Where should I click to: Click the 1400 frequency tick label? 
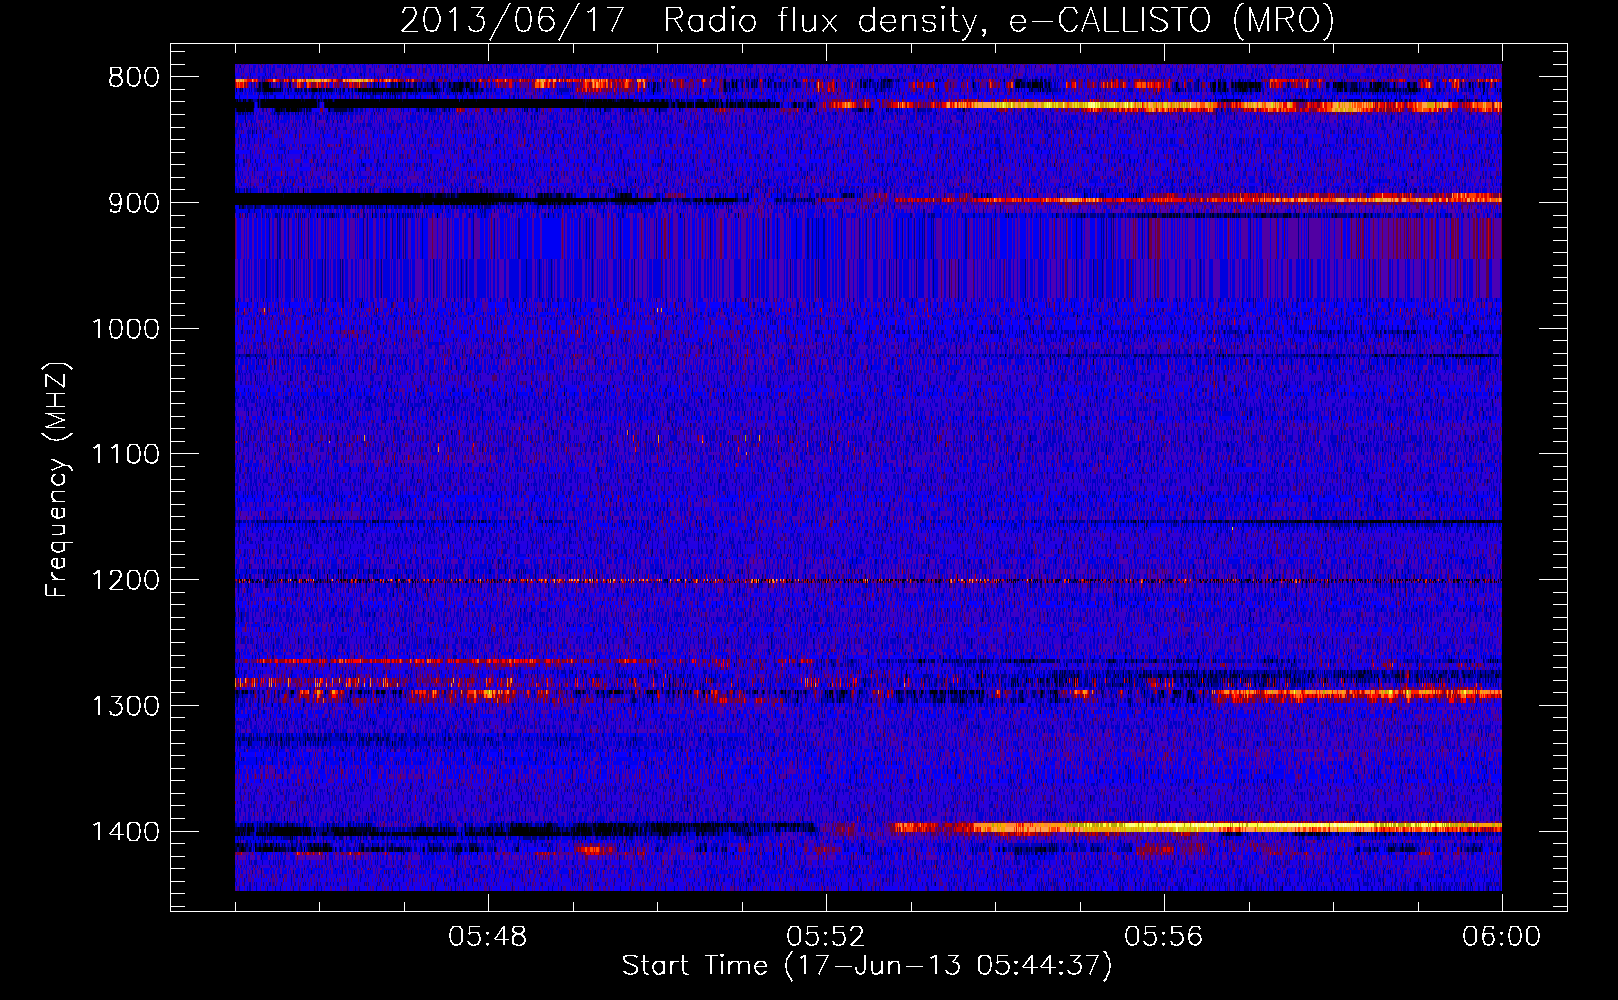(125, 832)
